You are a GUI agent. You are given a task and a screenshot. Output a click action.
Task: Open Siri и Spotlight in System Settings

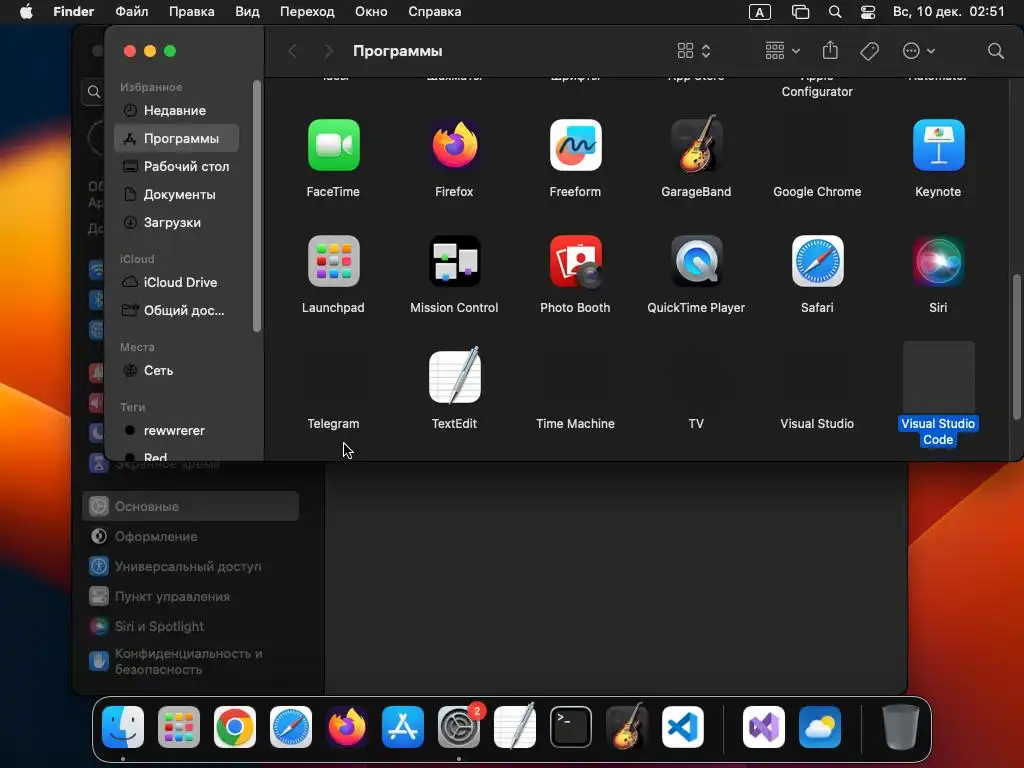190,626
